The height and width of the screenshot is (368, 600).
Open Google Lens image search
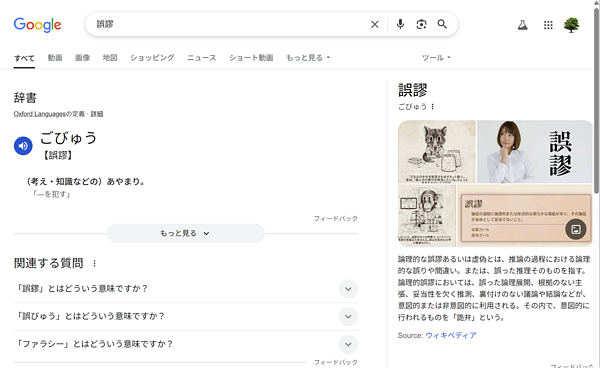(x=421, y=24)
